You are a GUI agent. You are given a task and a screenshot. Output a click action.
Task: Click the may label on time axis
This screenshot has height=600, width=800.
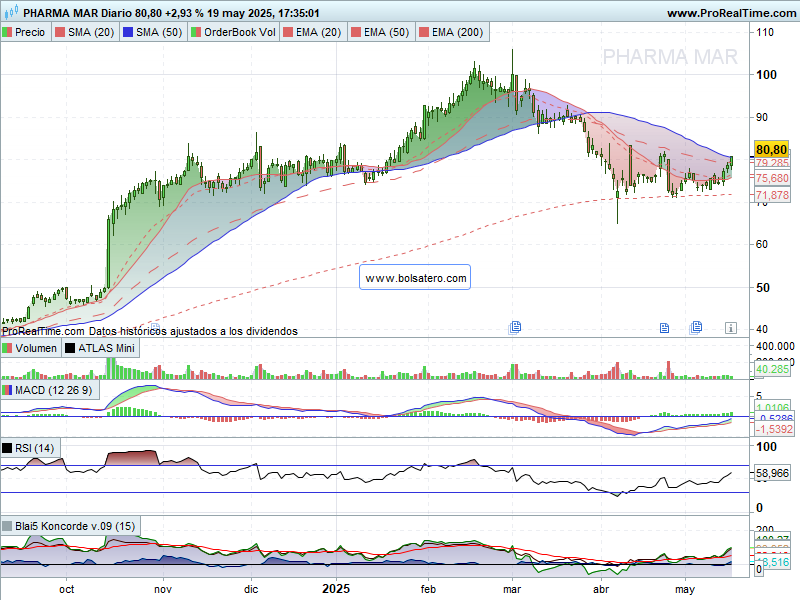coord(685,590)
